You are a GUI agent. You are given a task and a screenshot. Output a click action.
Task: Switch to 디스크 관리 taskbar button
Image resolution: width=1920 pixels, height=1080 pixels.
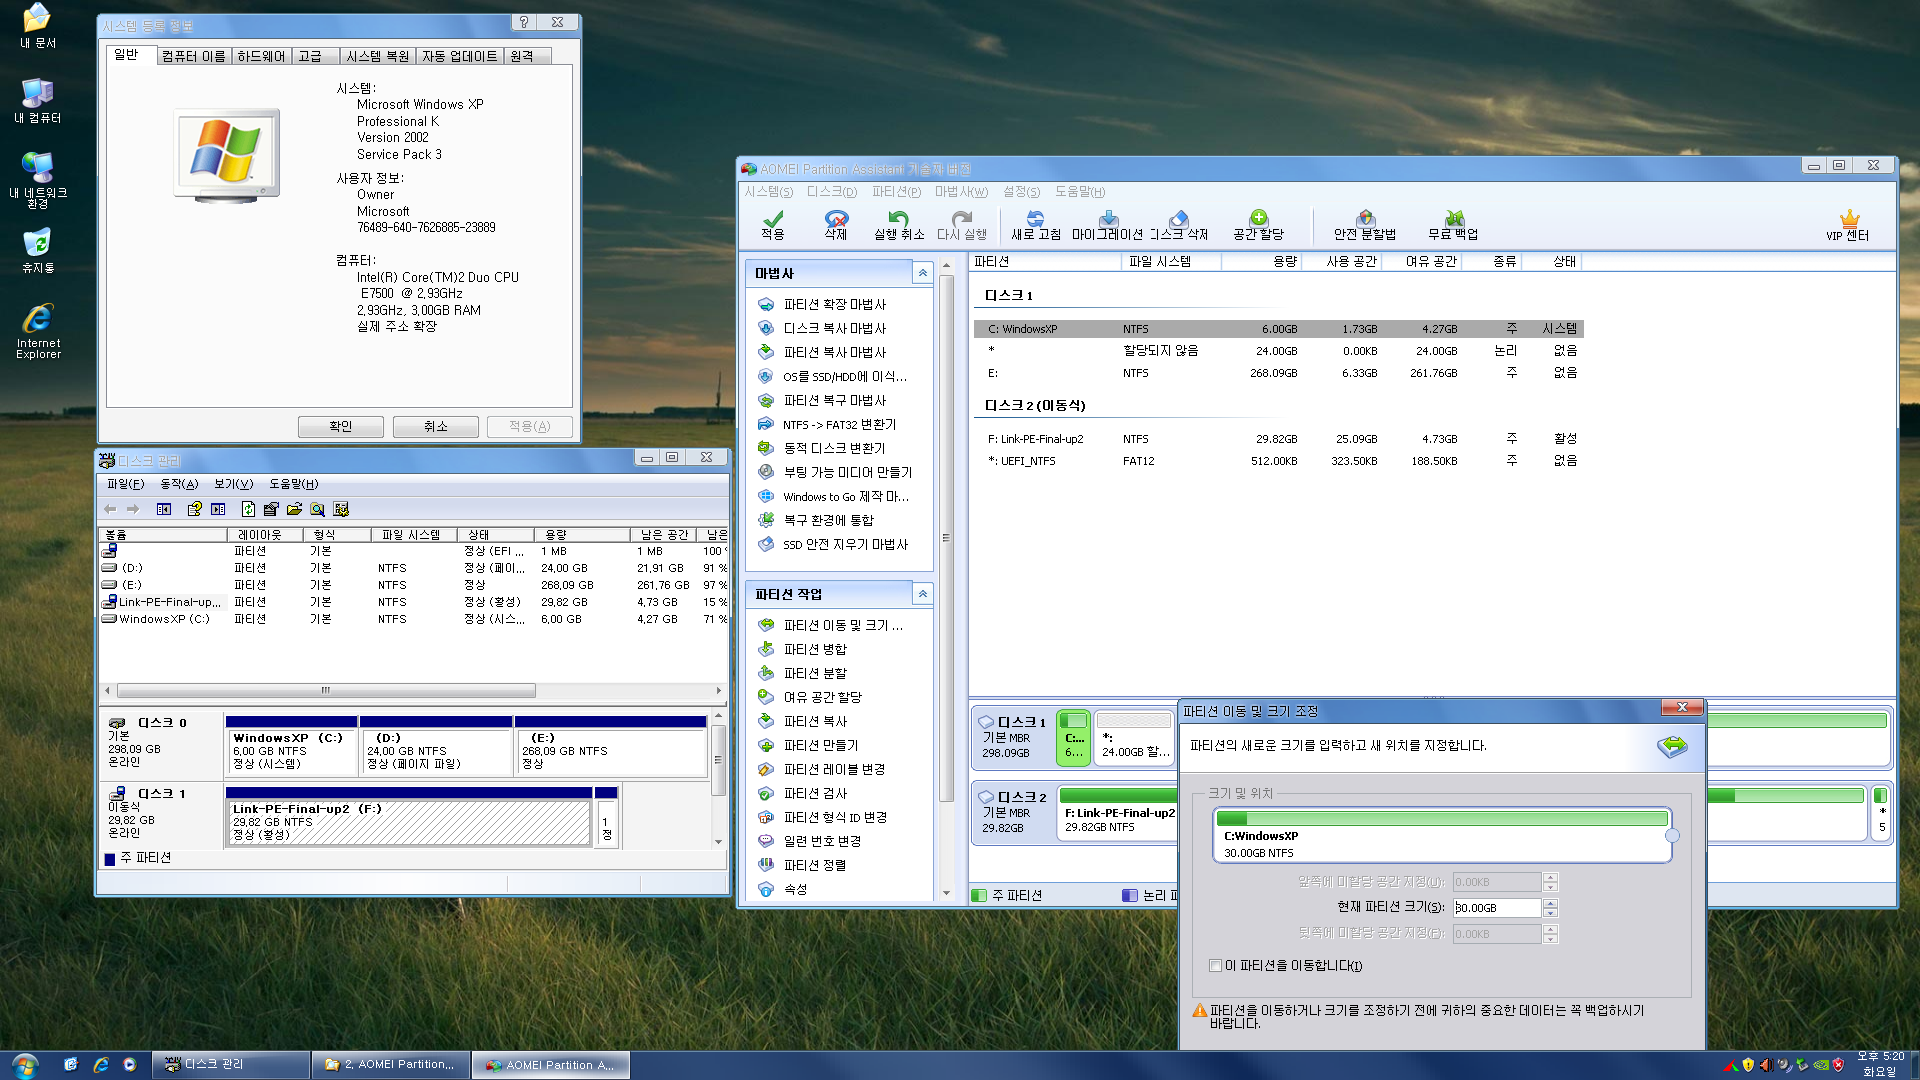point(230,1065)
